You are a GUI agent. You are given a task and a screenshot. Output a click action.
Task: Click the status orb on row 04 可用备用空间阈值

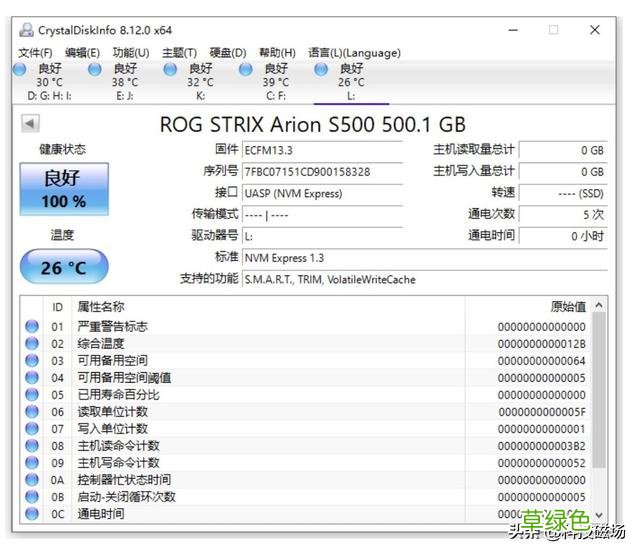point(32,378)
